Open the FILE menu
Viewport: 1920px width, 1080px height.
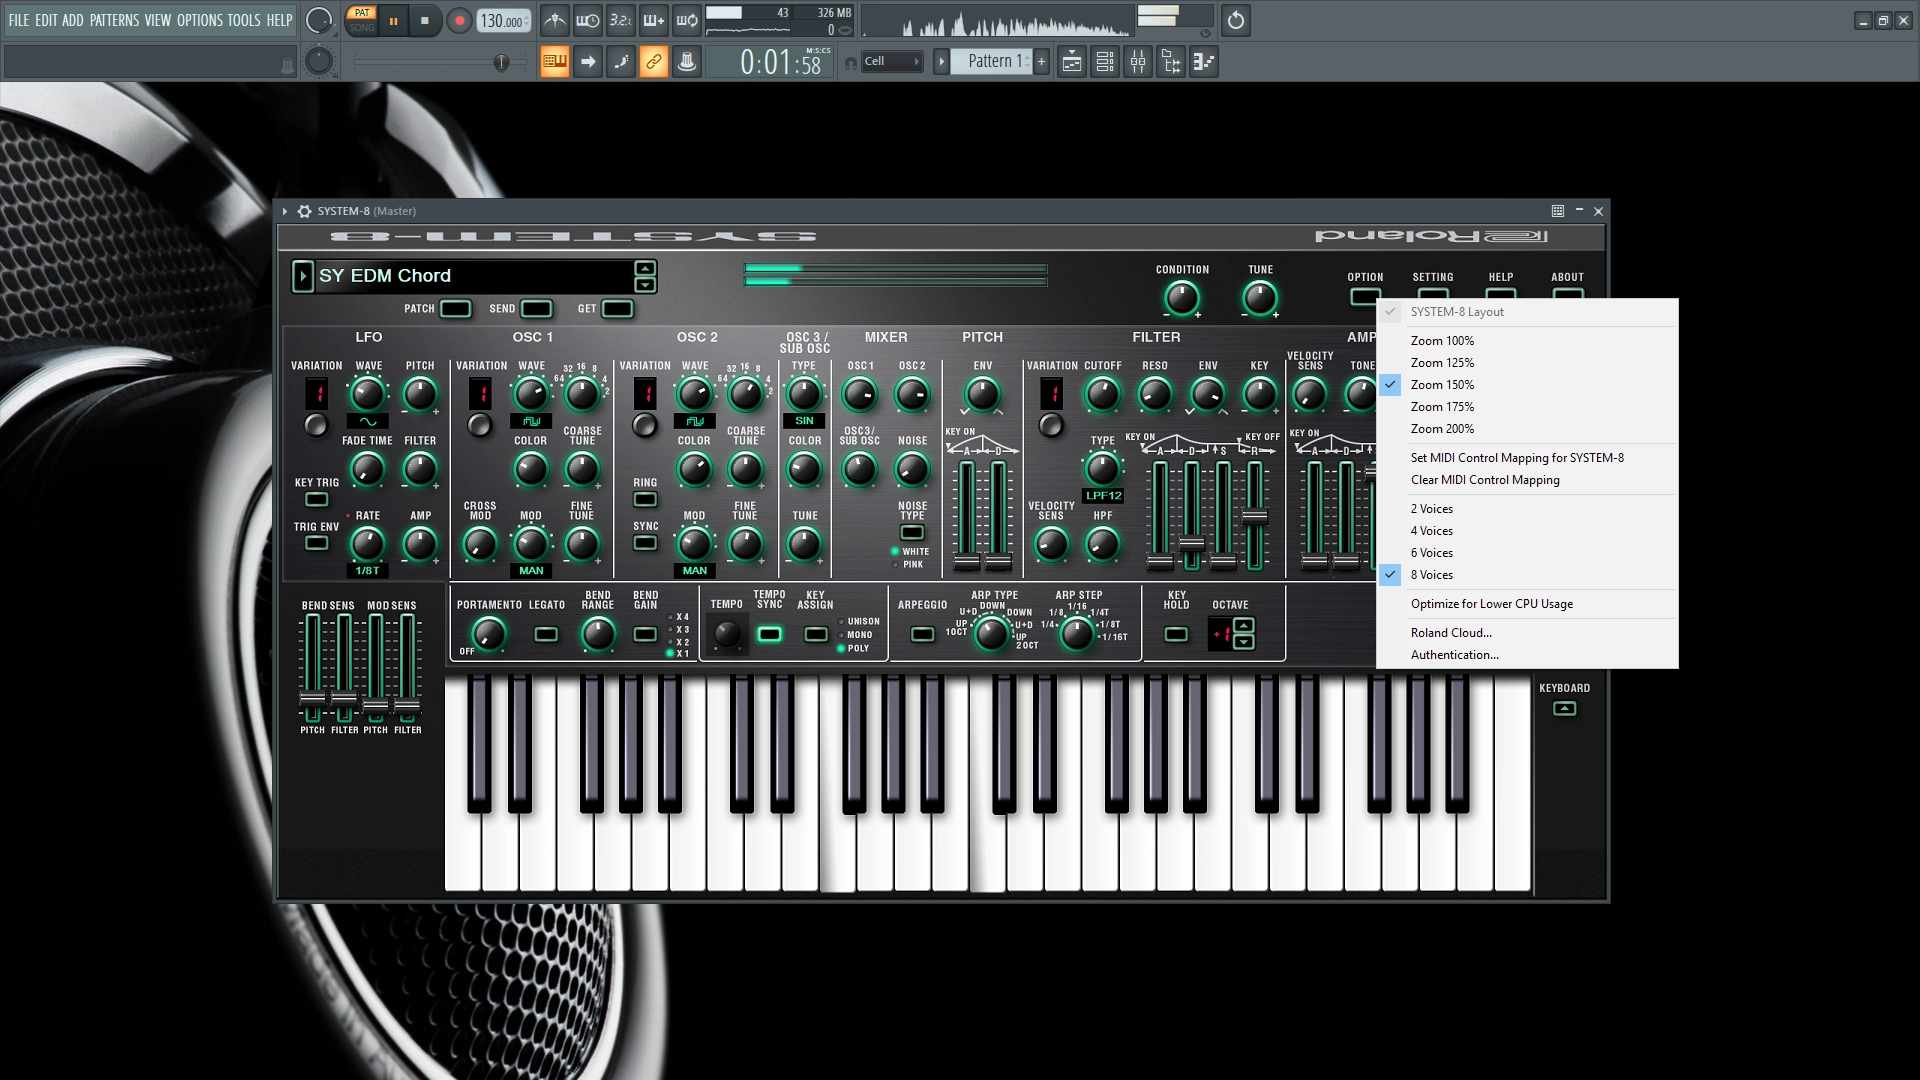[x=18, y=20]
